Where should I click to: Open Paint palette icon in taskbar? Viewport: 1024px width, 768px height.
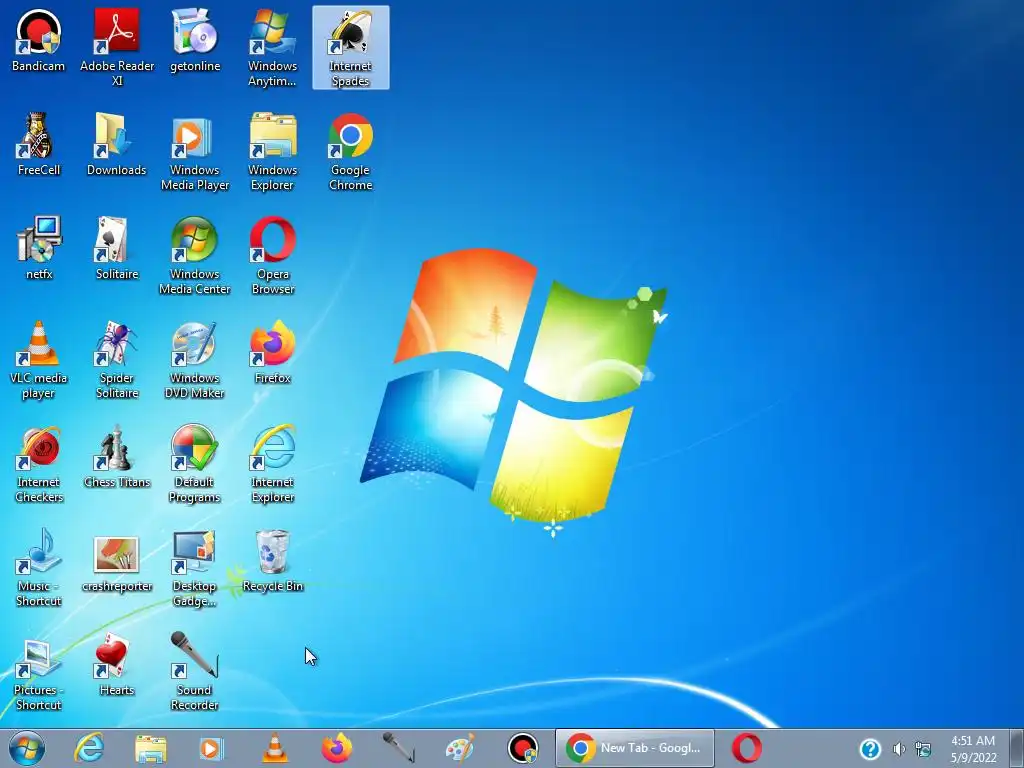460,748
